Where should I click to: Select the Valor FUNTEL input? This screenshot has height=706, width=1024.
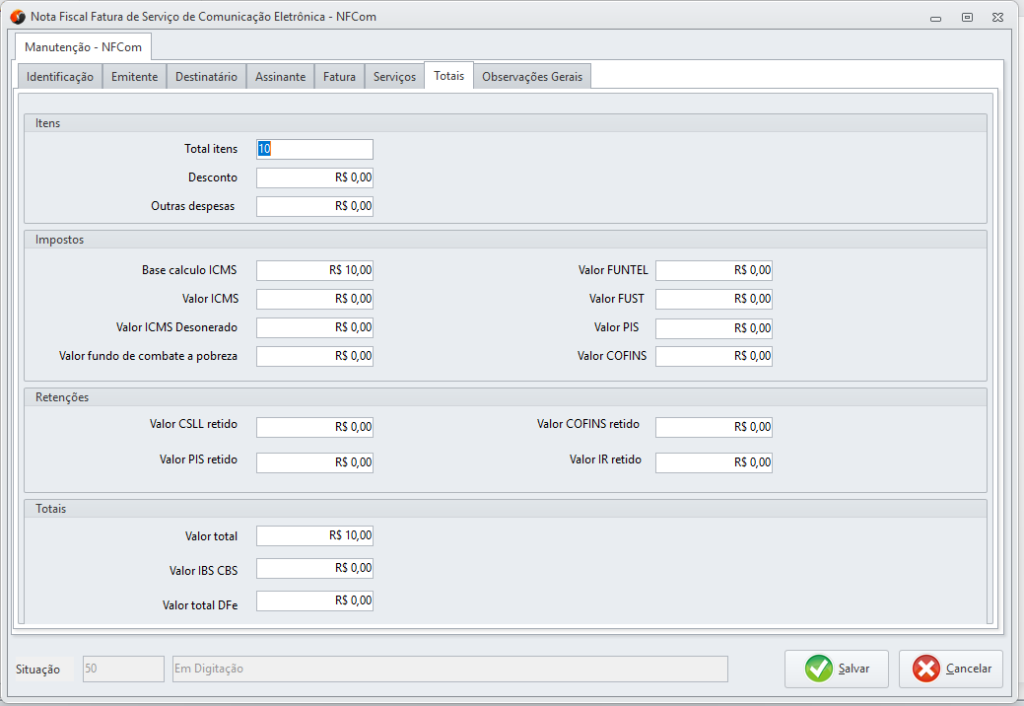(713, 270)
